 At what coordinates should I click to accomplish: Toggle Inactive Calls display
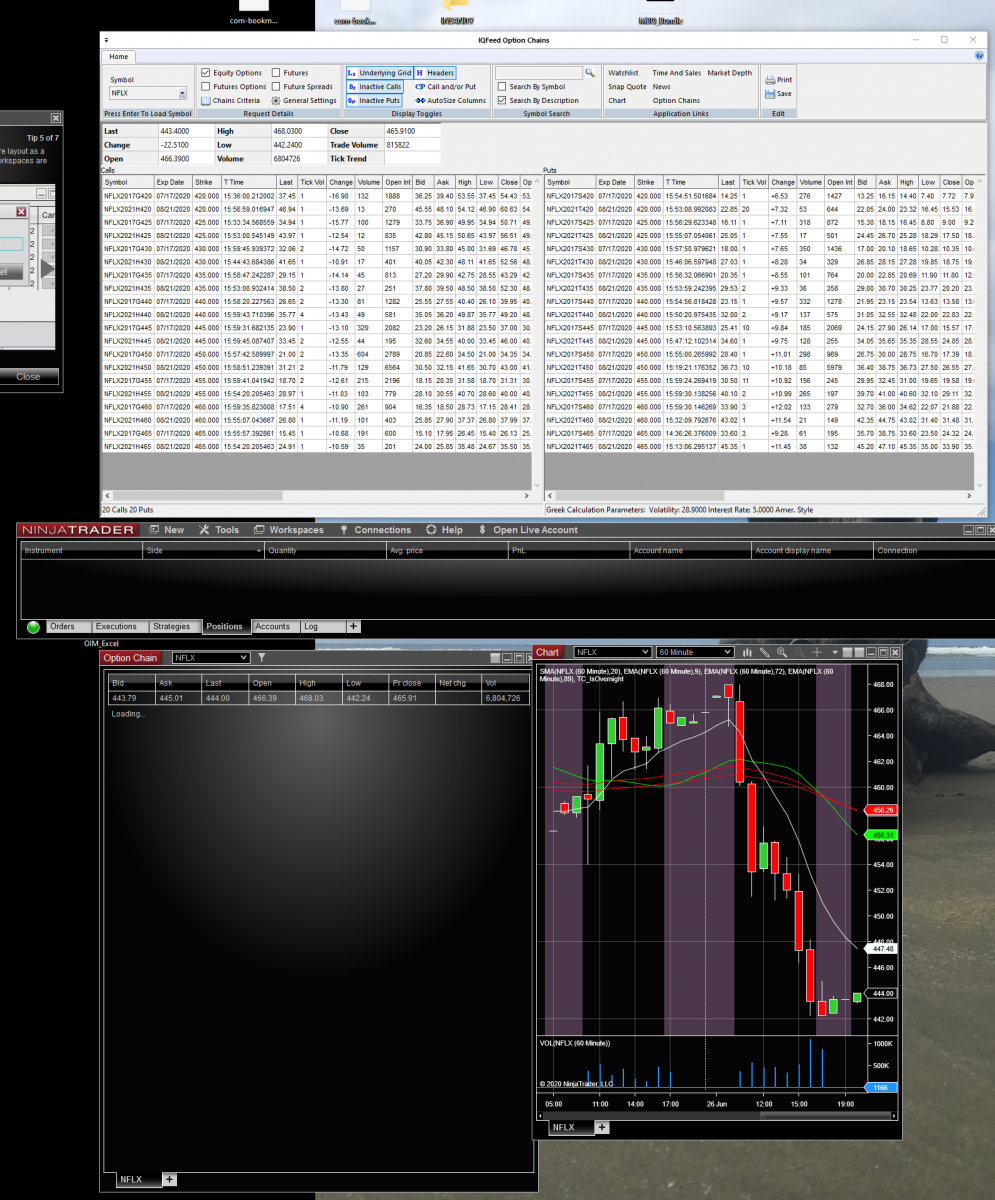pos(374,87)
